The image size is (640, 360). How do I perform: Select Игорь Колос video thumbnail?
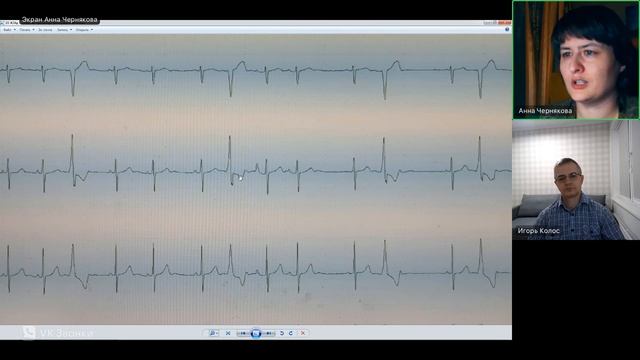click(x=576, y=180)
